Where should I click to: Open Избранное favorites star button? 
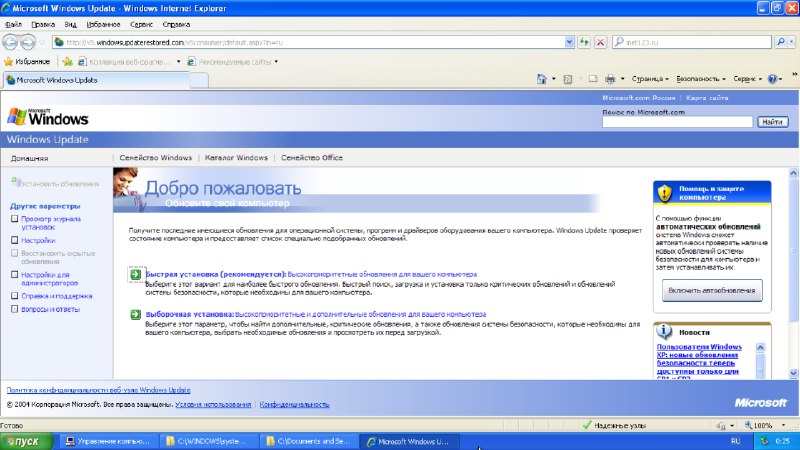point(27,61)
